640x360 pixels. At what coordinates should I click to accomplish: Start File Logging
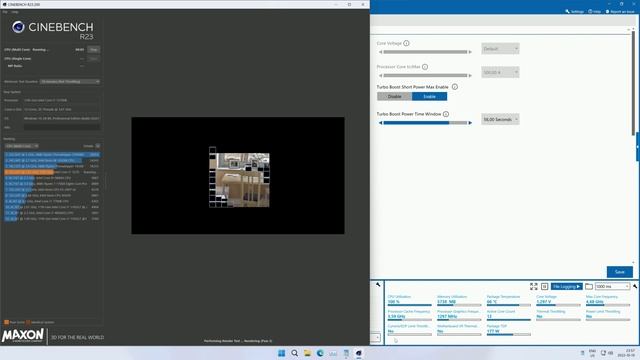(x=567, y=287)
